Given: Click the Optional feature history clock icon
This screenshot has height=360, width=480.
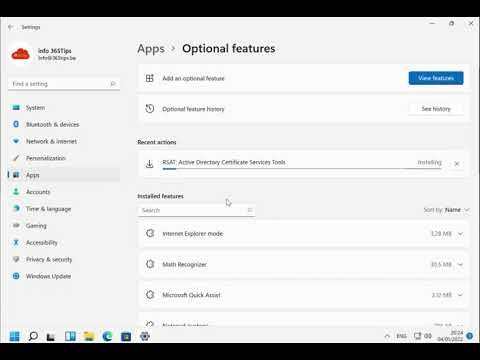Looking at the screenshot, I should coord(150,109).
